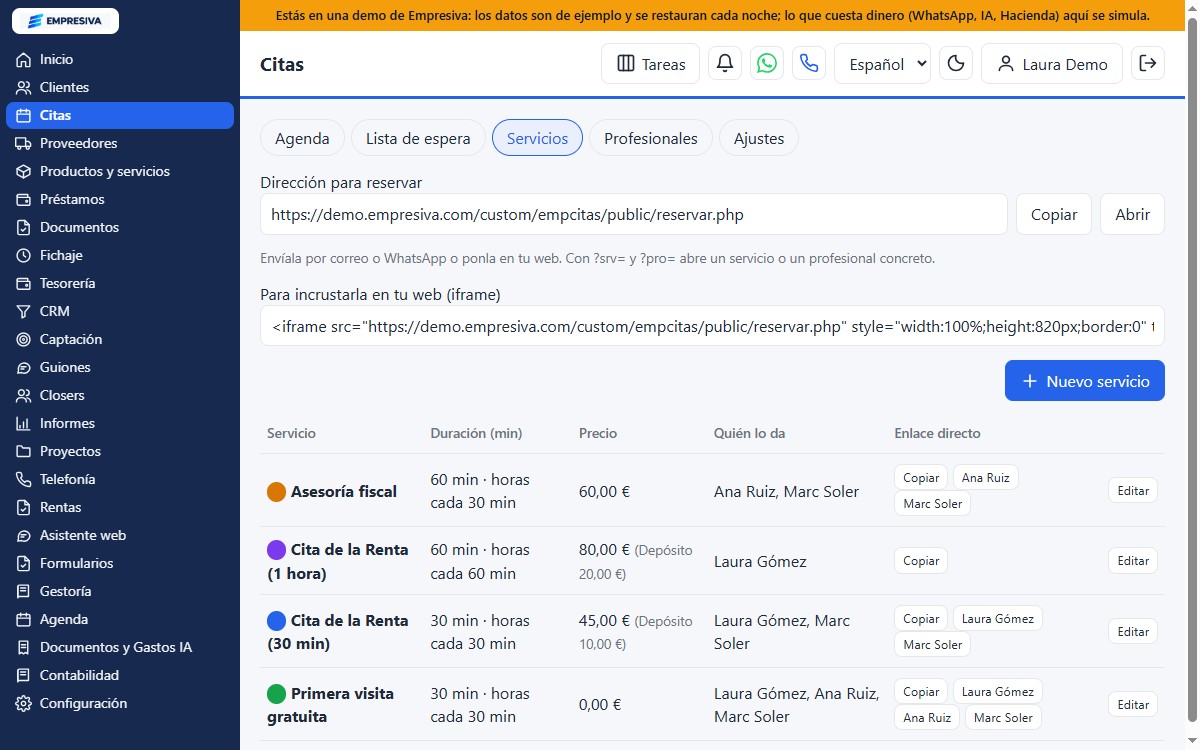Click the Clientes people icon

click(24, 88)
